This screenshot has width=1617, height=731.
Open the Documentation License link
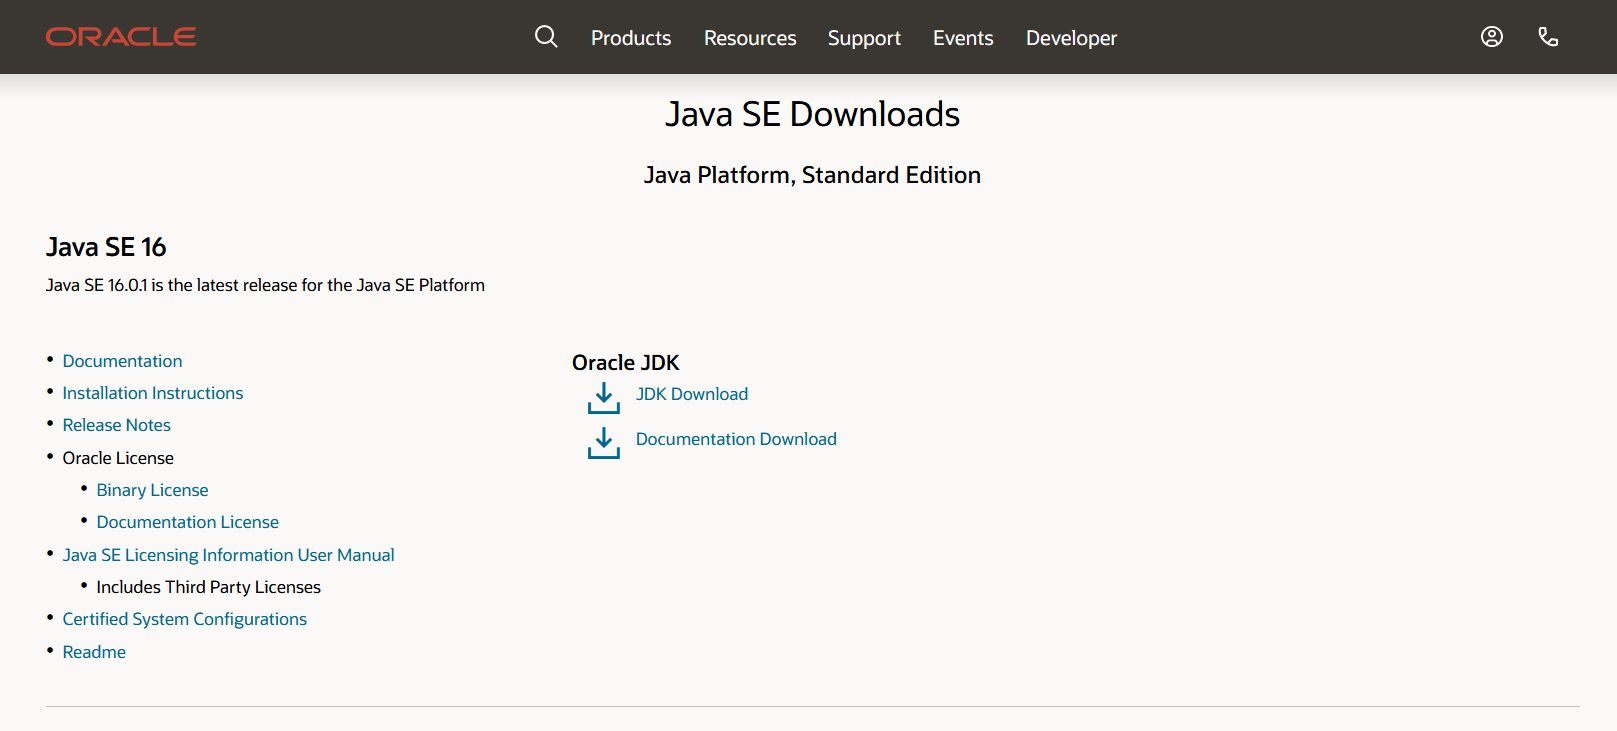click(188, 522)
